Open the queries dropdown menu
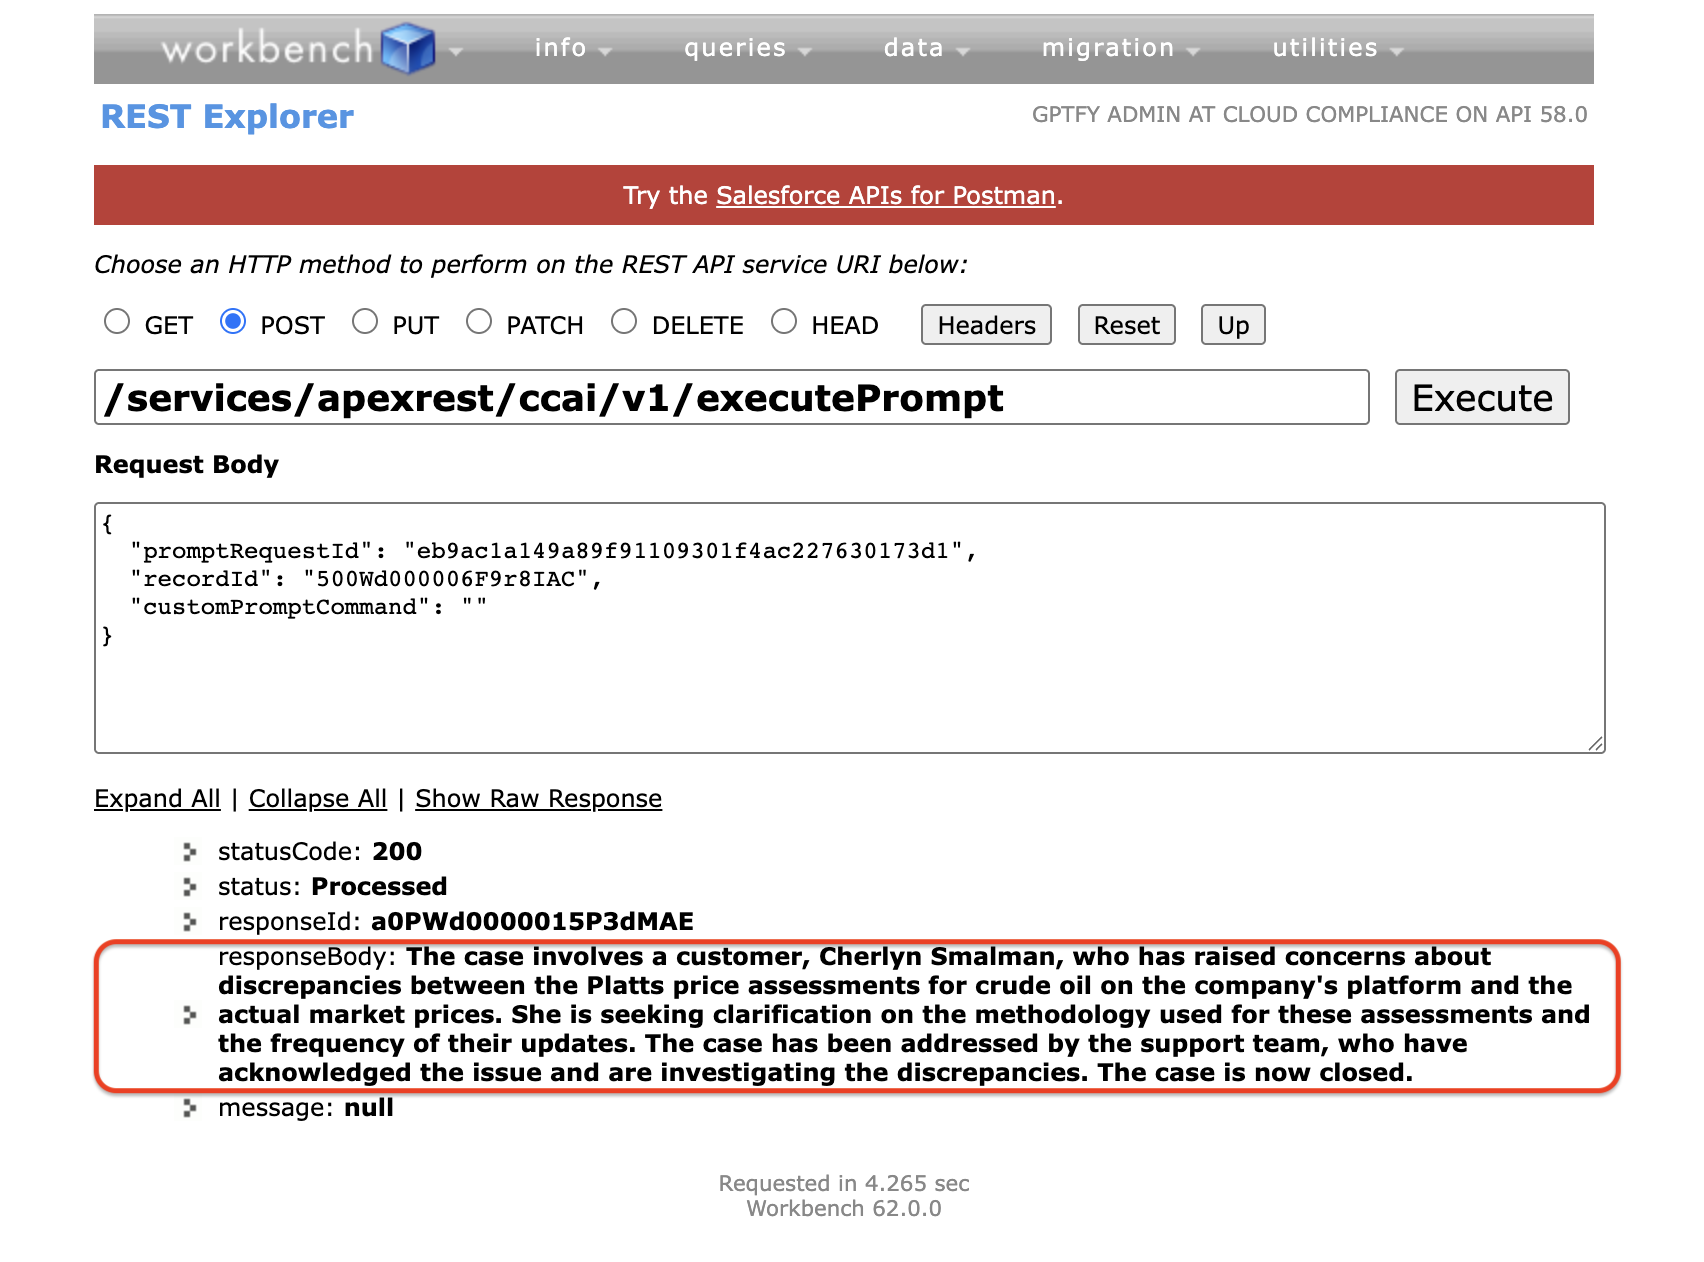1704x1262 pixels. pos(745,48)
